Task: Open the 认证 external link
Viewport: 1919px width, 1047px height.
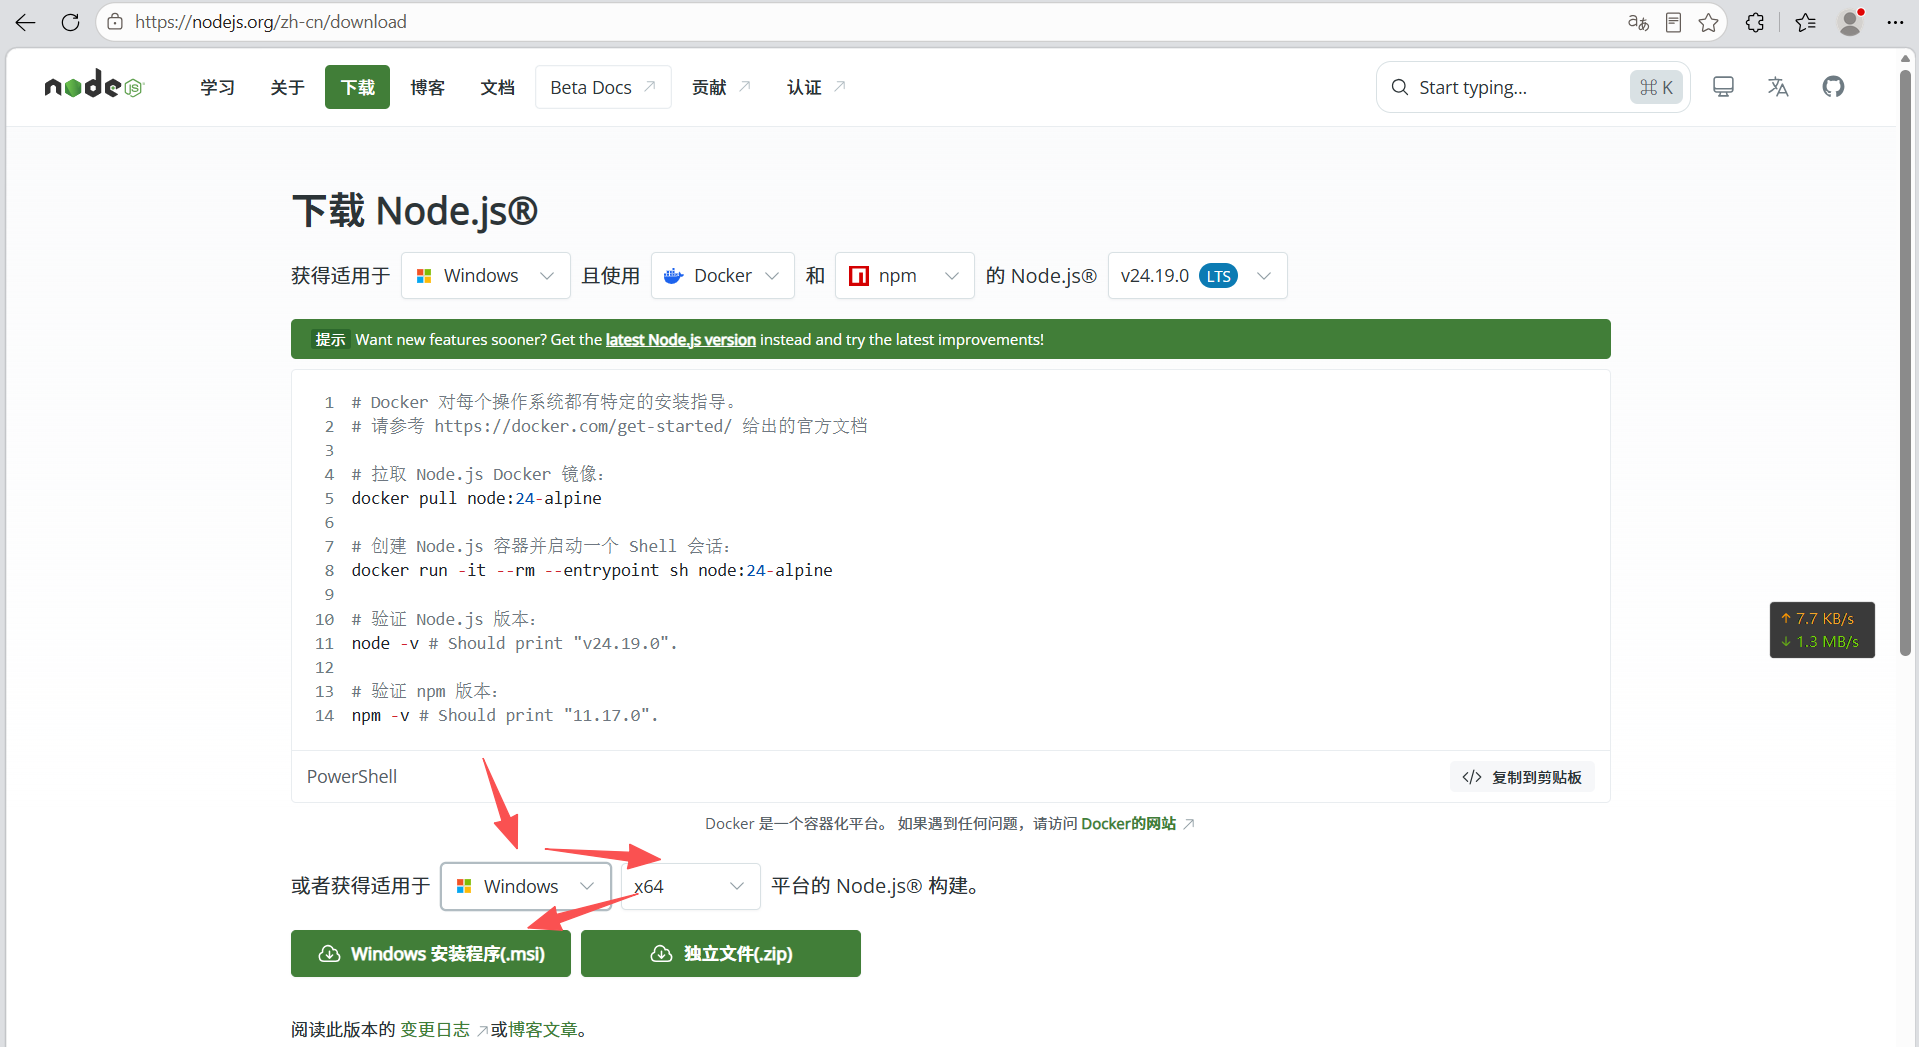Action: [816, 87]
